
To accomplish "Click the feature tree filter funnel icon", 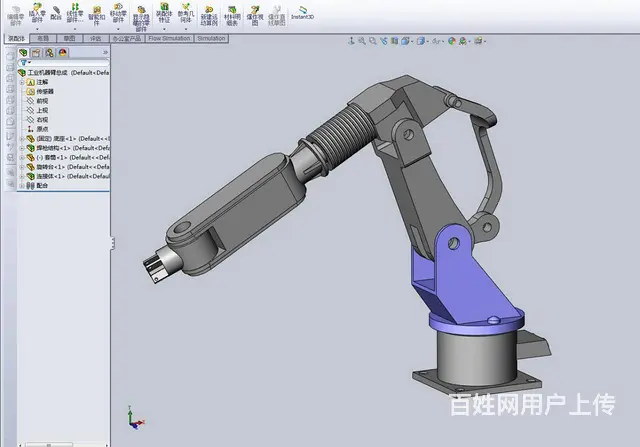I will click(24, 63).
